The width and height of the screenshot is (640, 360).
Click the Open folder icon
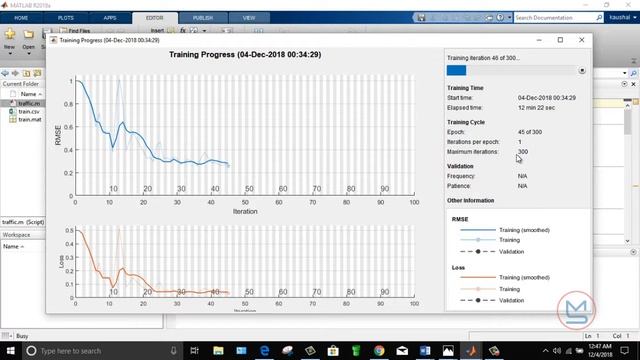click(x=28, y=34)
